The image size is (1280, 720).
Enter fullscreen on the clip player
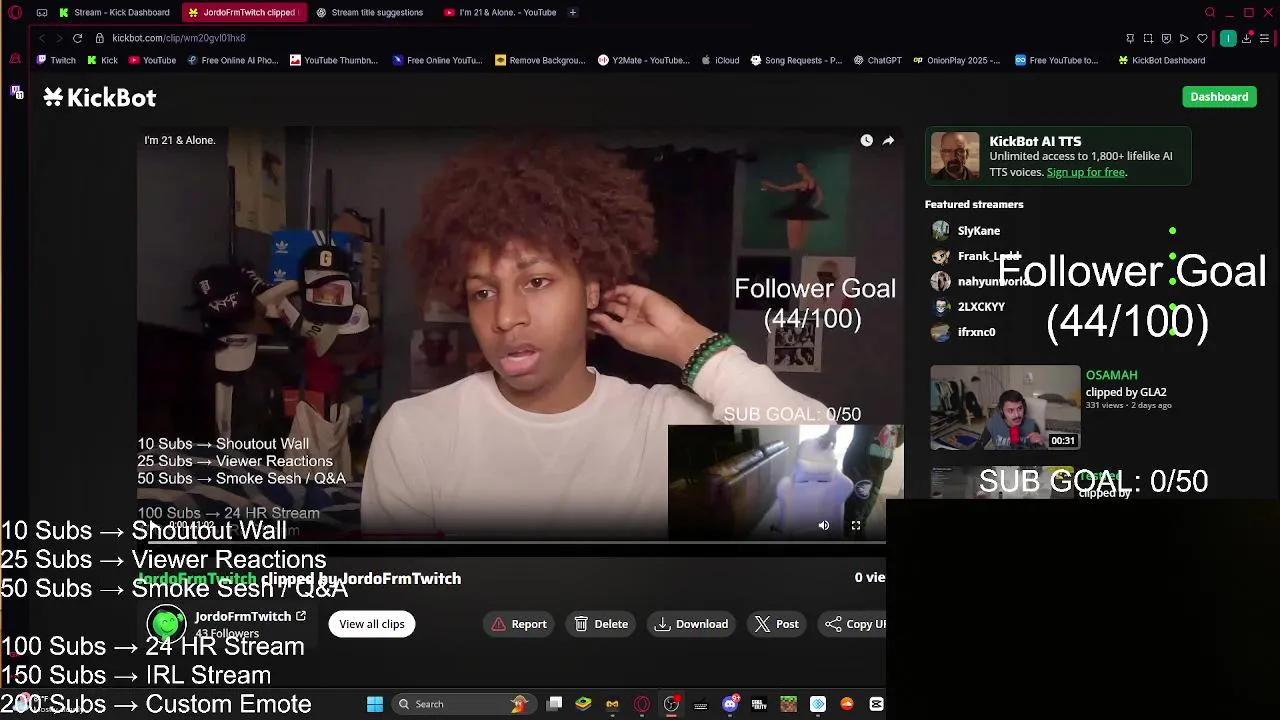[x=855, y=525]
